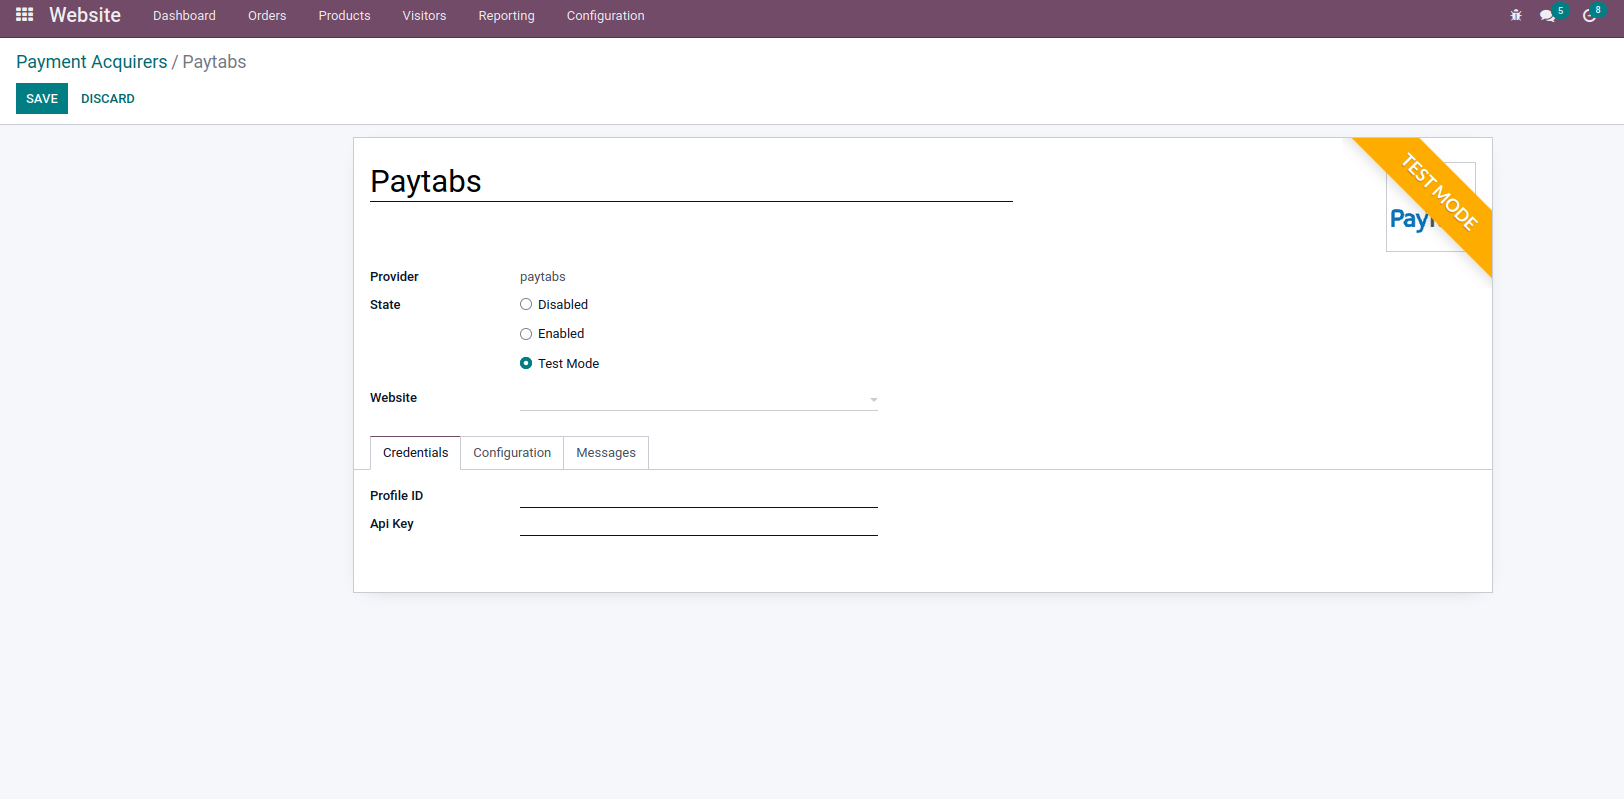The image size is (1624, 799).
Task: Switch to the Configuration tab in form
Action: coord(512,453)
